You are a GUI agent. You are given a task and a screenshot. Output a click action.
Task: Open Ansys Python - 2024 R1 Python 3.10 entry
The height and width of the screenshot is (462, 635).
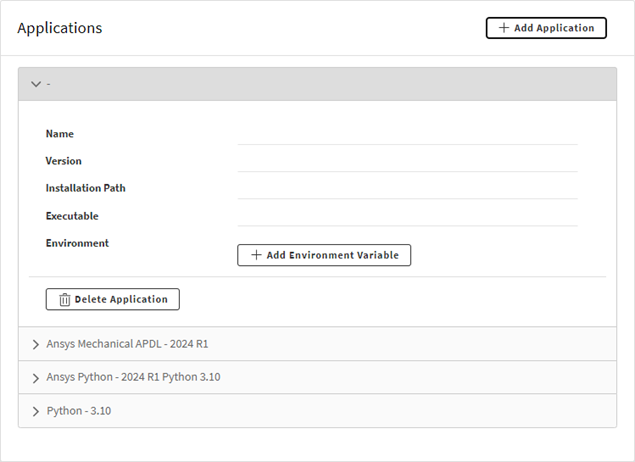coord(318,377)
